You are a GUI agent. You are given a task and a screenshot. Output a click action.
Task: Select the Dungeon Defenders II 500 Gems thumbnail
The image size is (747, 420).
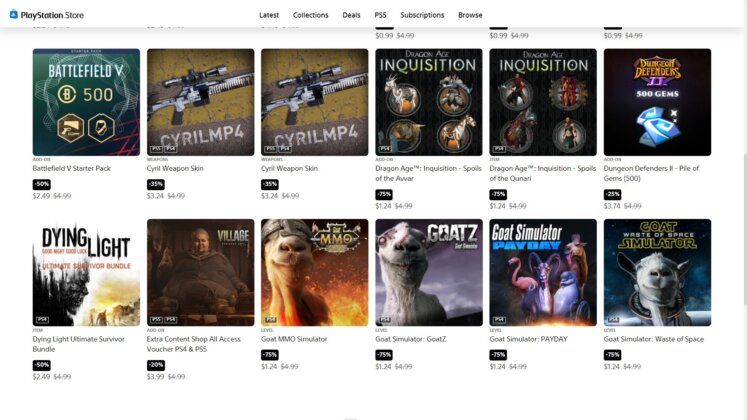tap(657, 102)
